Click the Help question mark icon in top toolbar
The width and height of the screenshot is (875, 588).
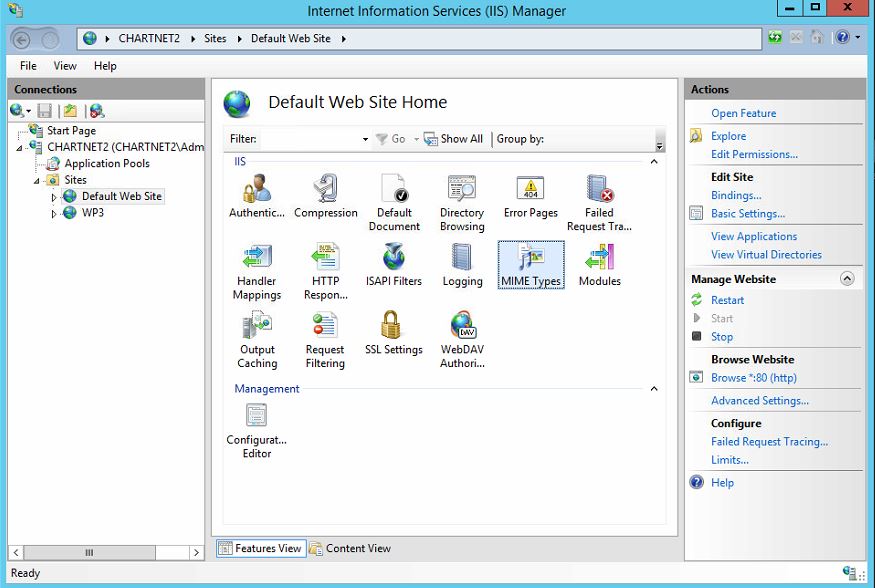(x=842, y=37)
